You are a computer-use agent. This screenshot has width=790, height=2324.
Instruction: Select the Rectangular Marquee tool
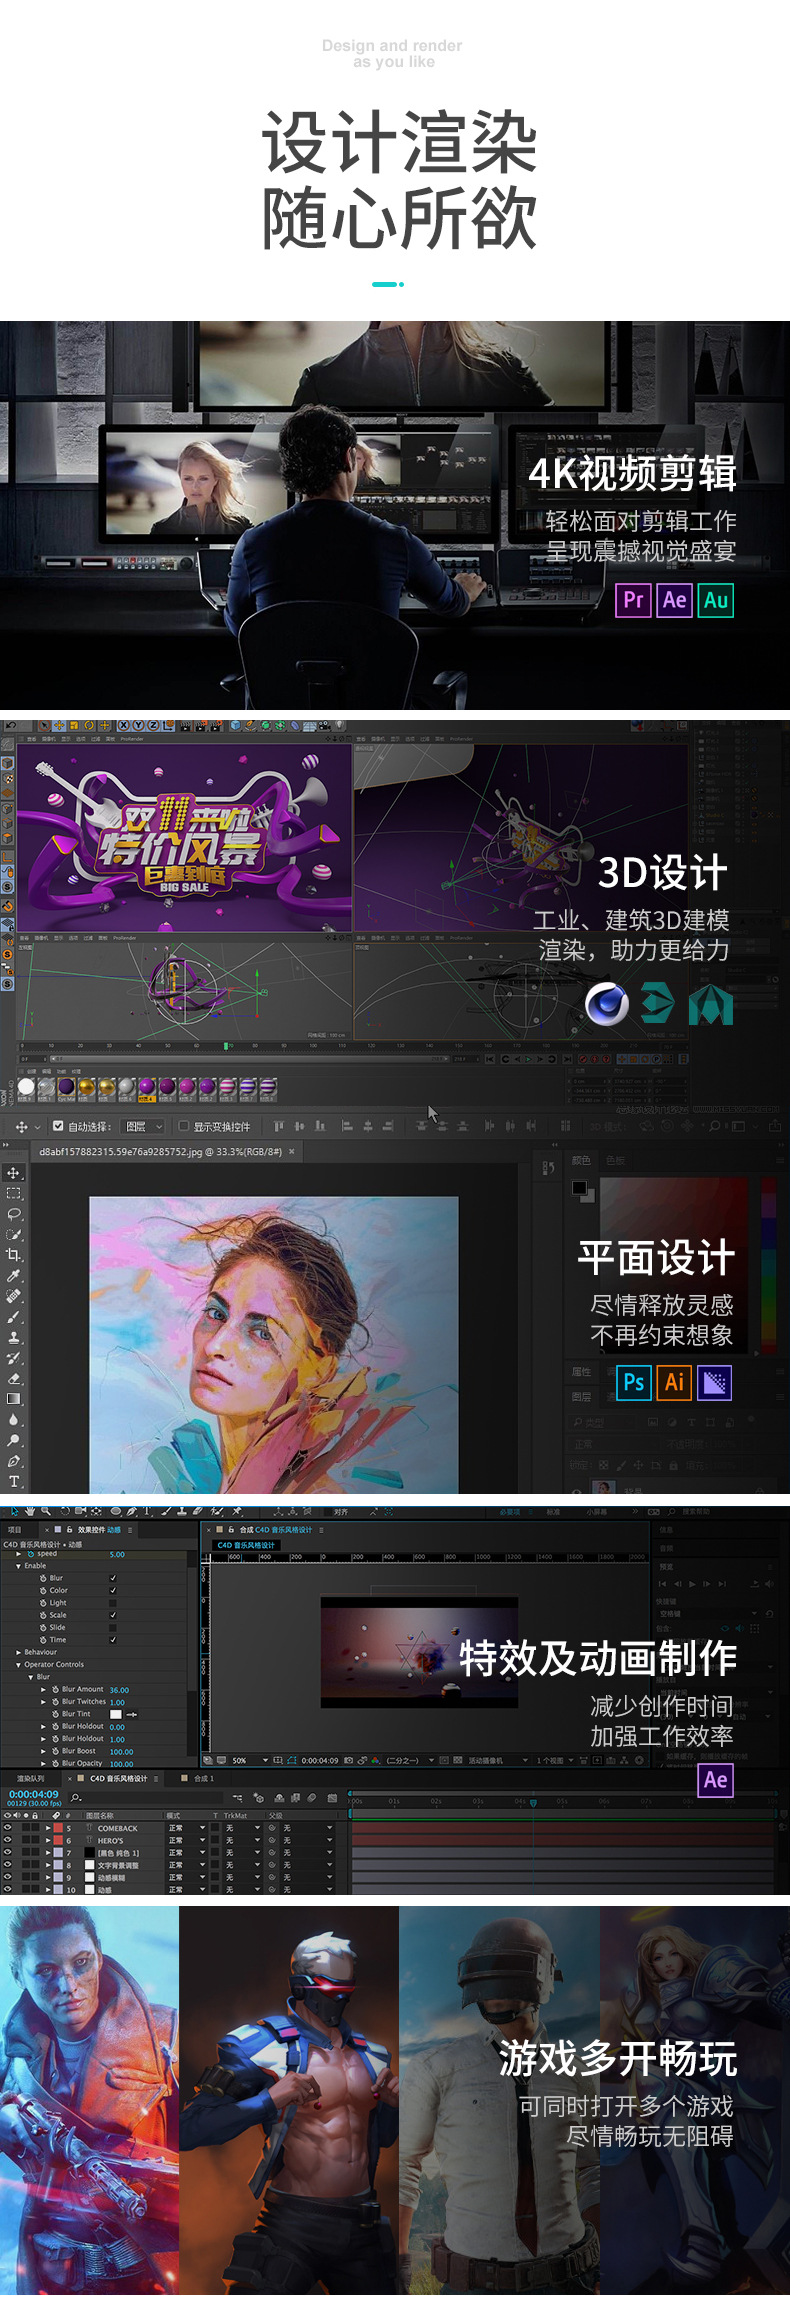coord(14,1193)
